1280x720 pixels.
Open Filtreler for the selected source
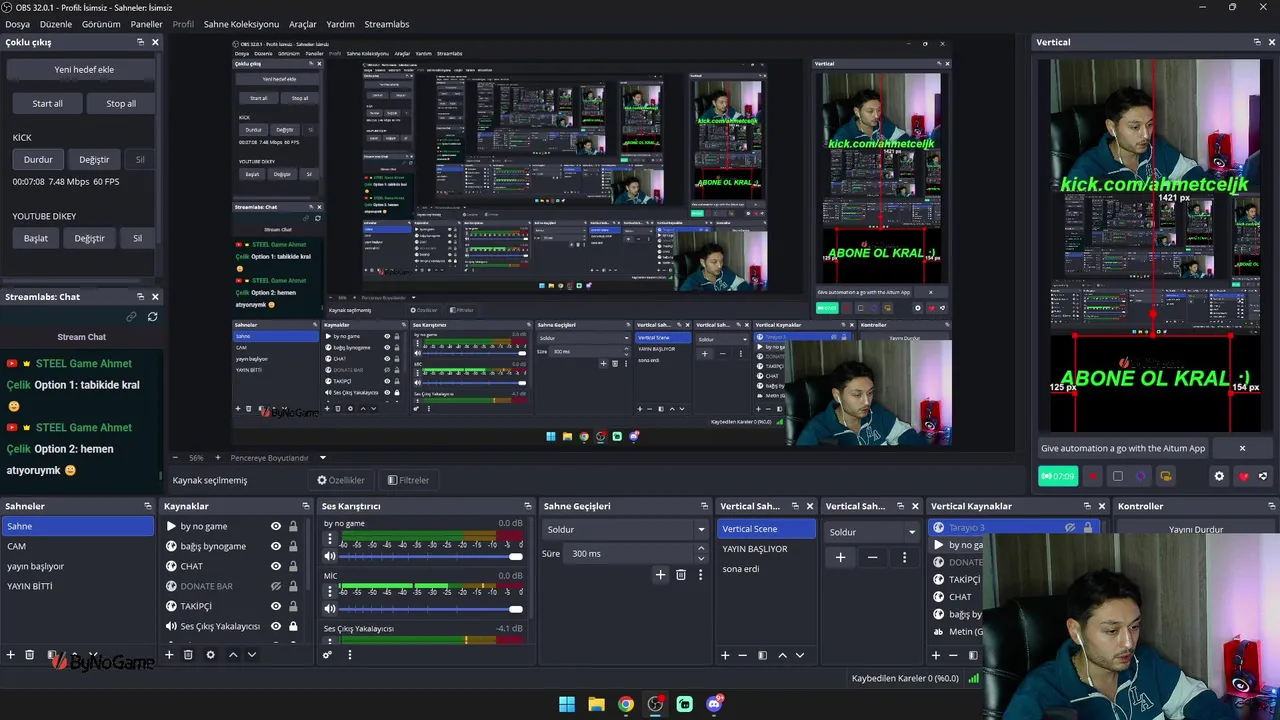pyautogui.click(x=408, y=480)
